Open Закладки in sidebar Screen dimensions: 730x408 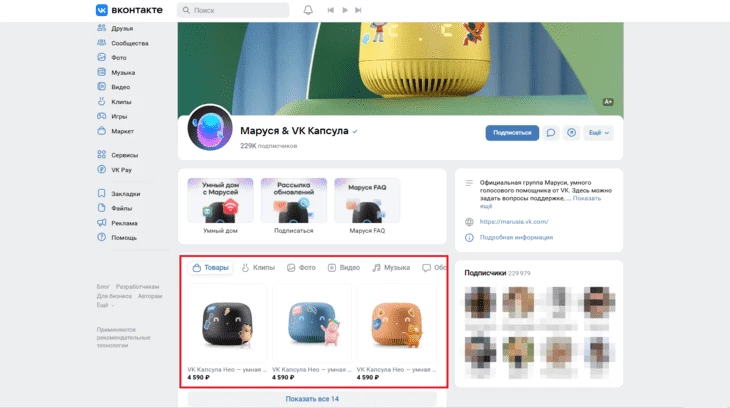[119, 193]
